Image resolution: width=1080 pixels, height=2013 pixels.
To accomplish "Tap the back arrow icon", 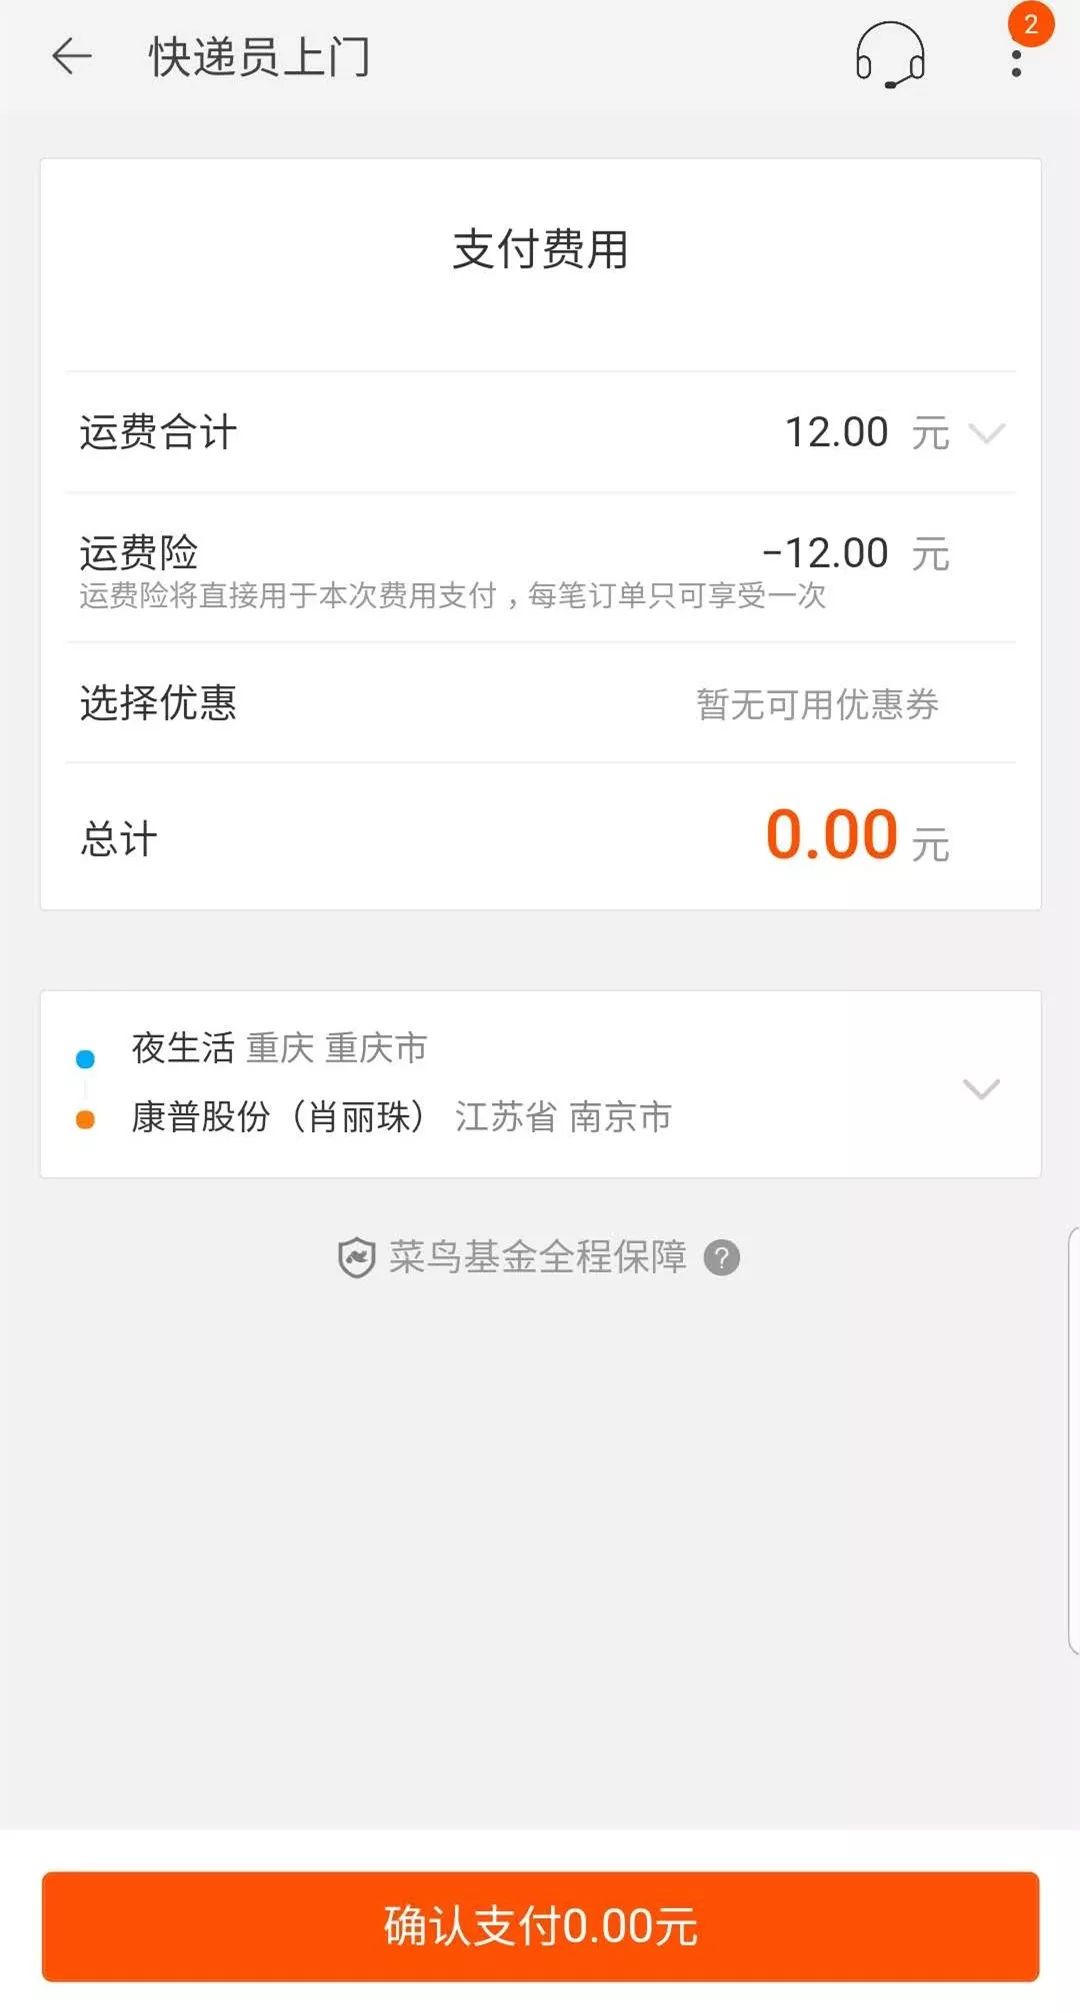I will point(72,56).
